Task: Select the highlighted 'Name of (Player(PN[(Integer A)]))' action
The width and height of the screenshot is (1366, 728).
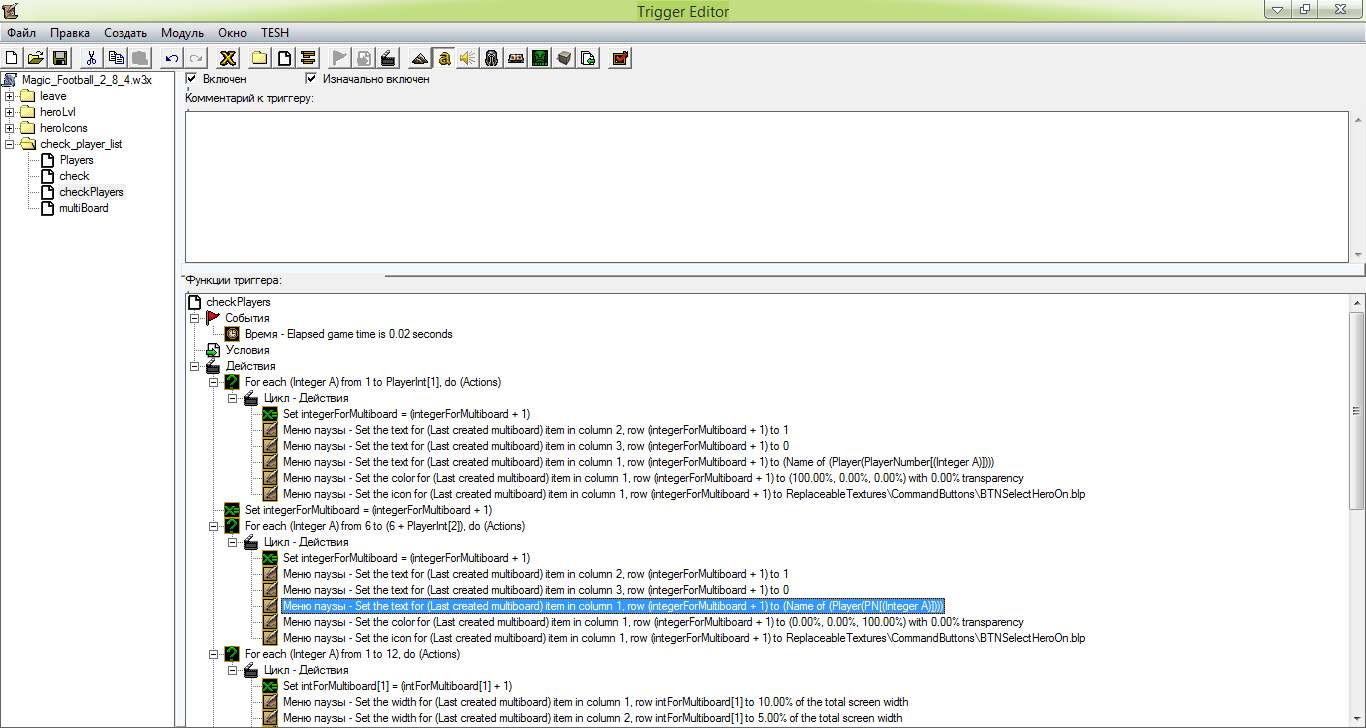Action: (x=613, y=606)
